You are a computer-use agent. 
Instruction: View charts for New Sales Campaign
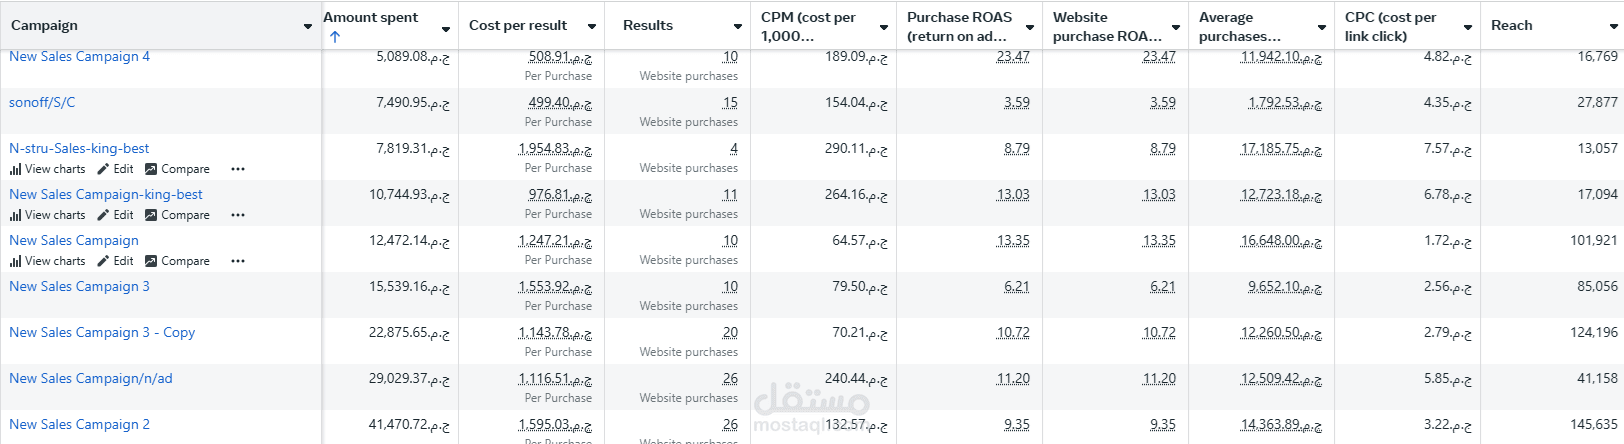pos(47,261)
